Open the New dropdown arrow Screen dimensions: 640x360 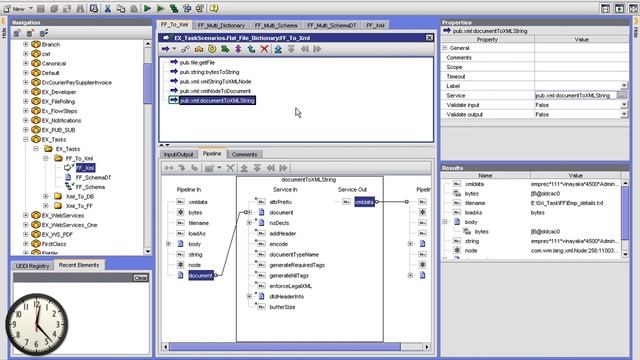click(x=31, y=8)
